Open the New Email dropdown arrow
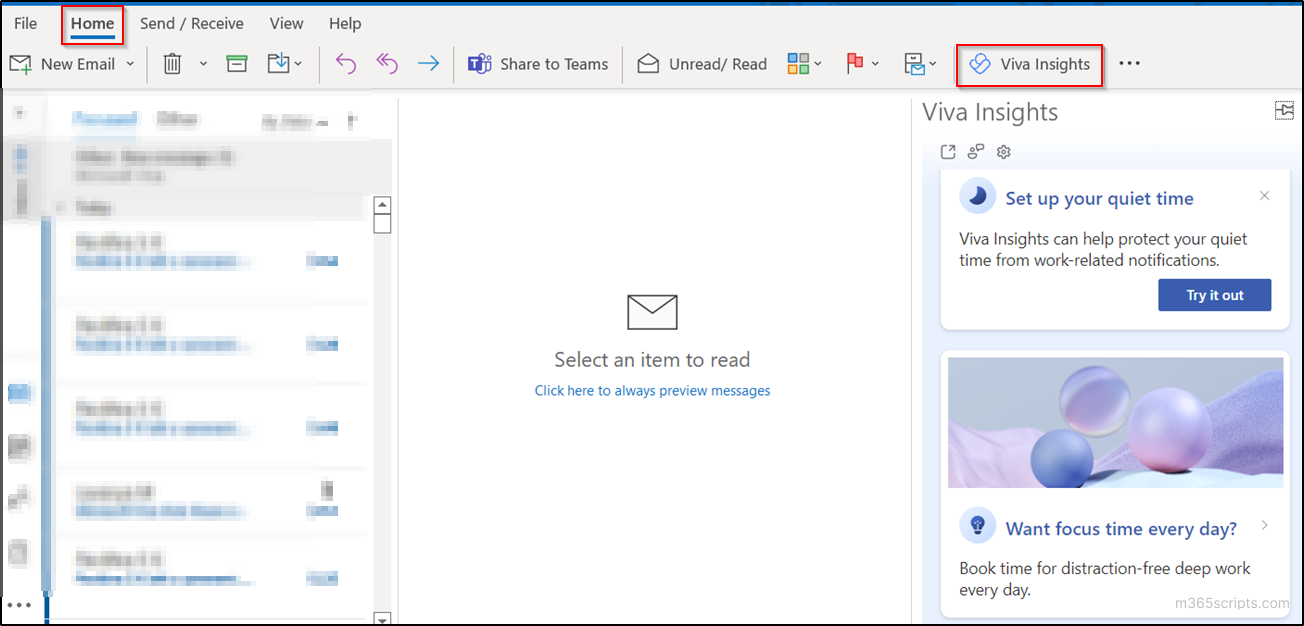Viewport: 1304px width, 626px height. 130,63
